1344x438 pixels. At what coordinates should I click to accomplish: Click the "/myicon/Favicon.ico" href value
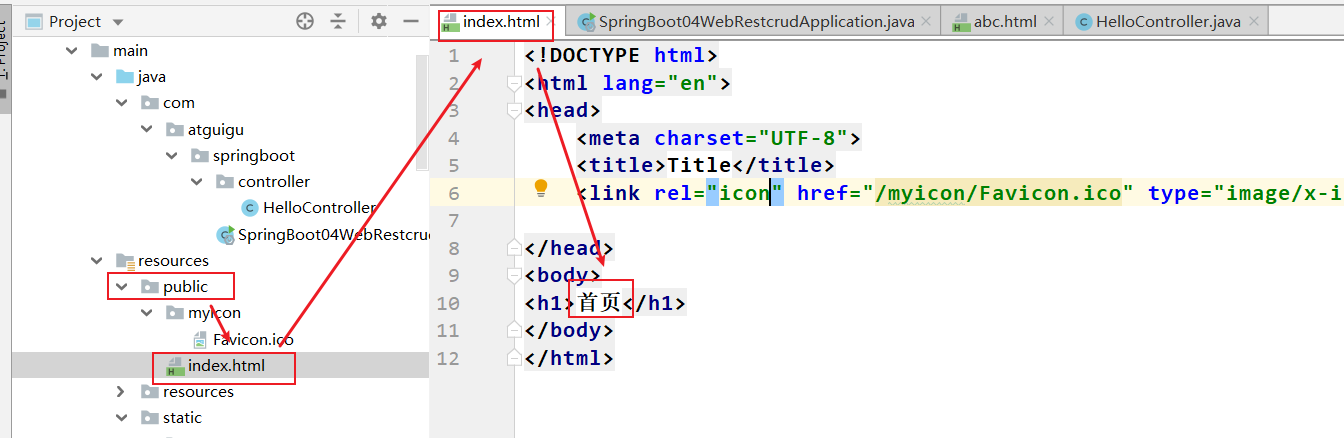point(997,193)
